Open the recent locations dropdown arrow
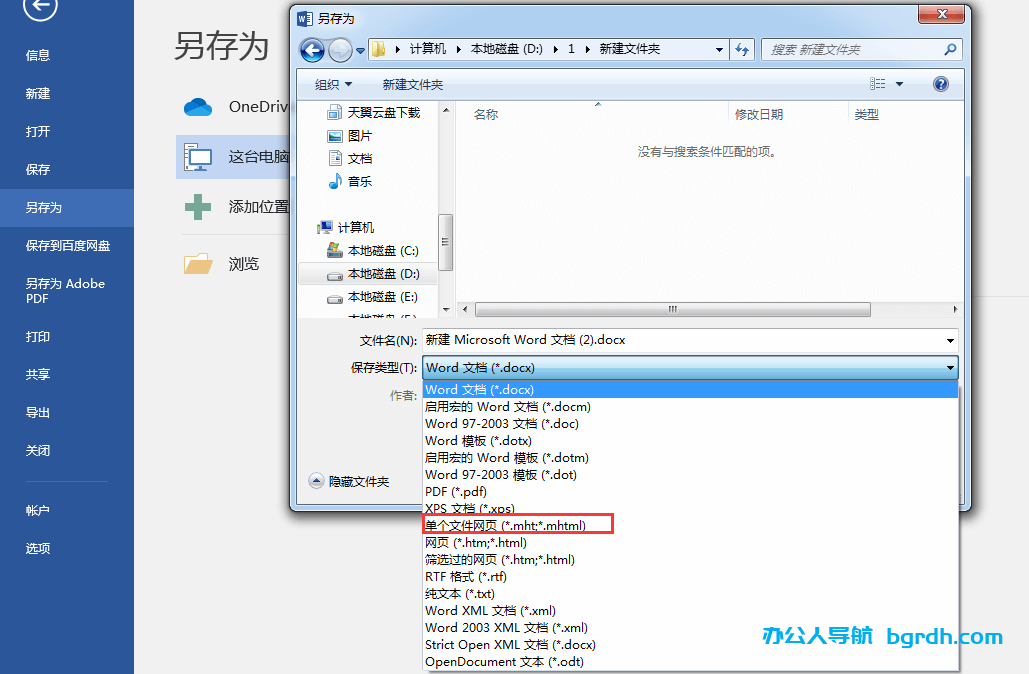 pyautogui.click(x=360, y=50)
